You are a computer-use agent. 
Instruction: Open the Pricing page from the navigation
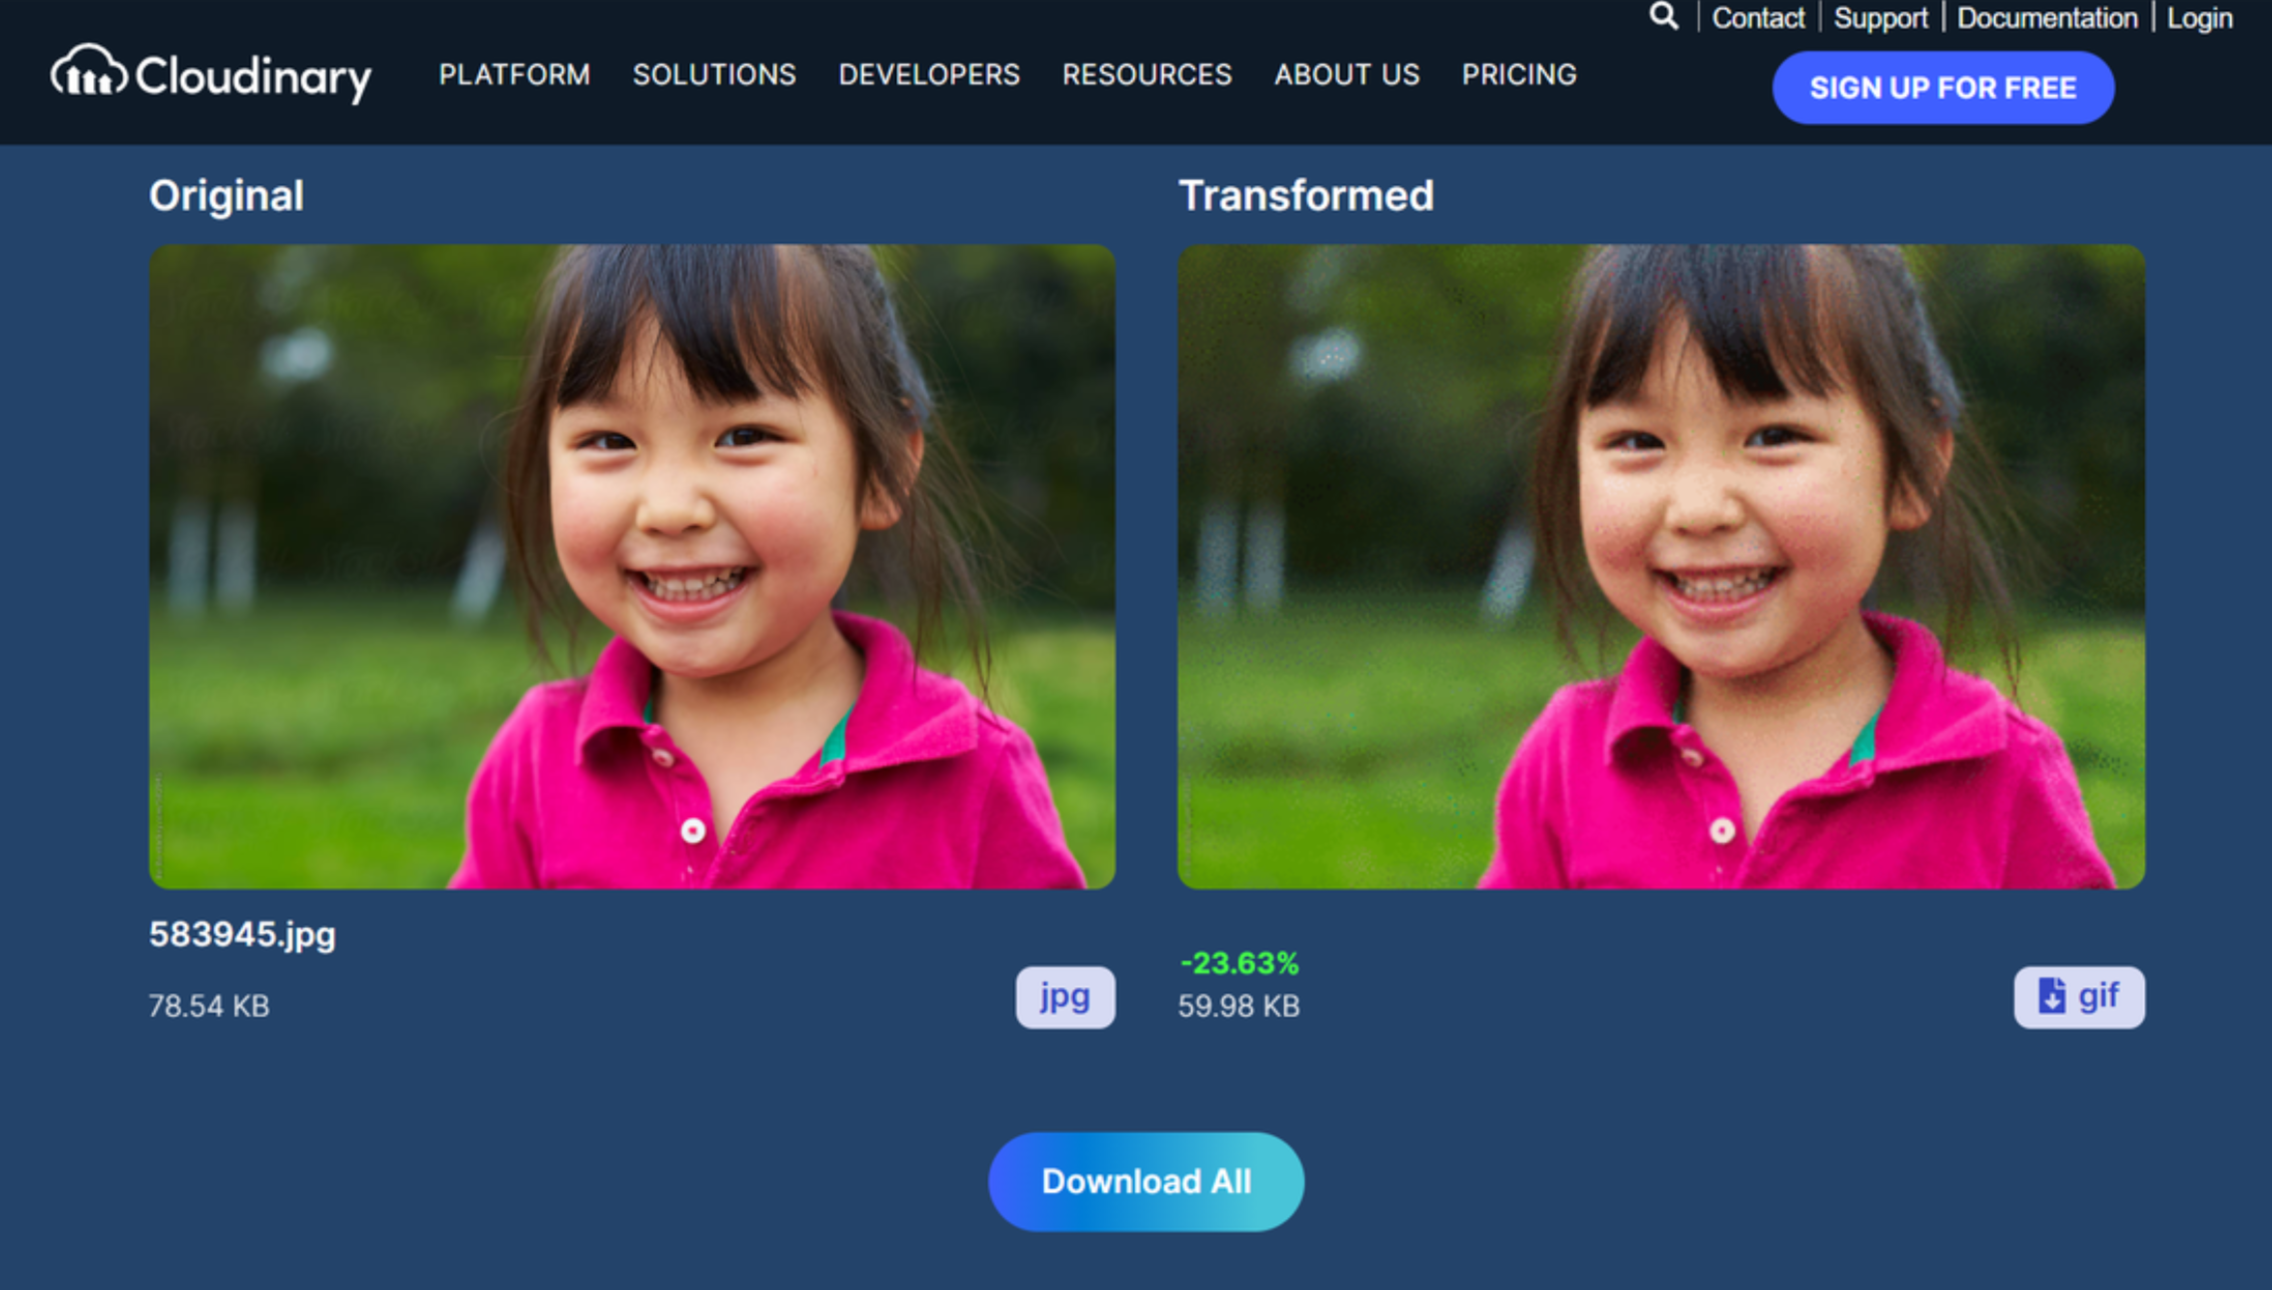pos(1519,75)
